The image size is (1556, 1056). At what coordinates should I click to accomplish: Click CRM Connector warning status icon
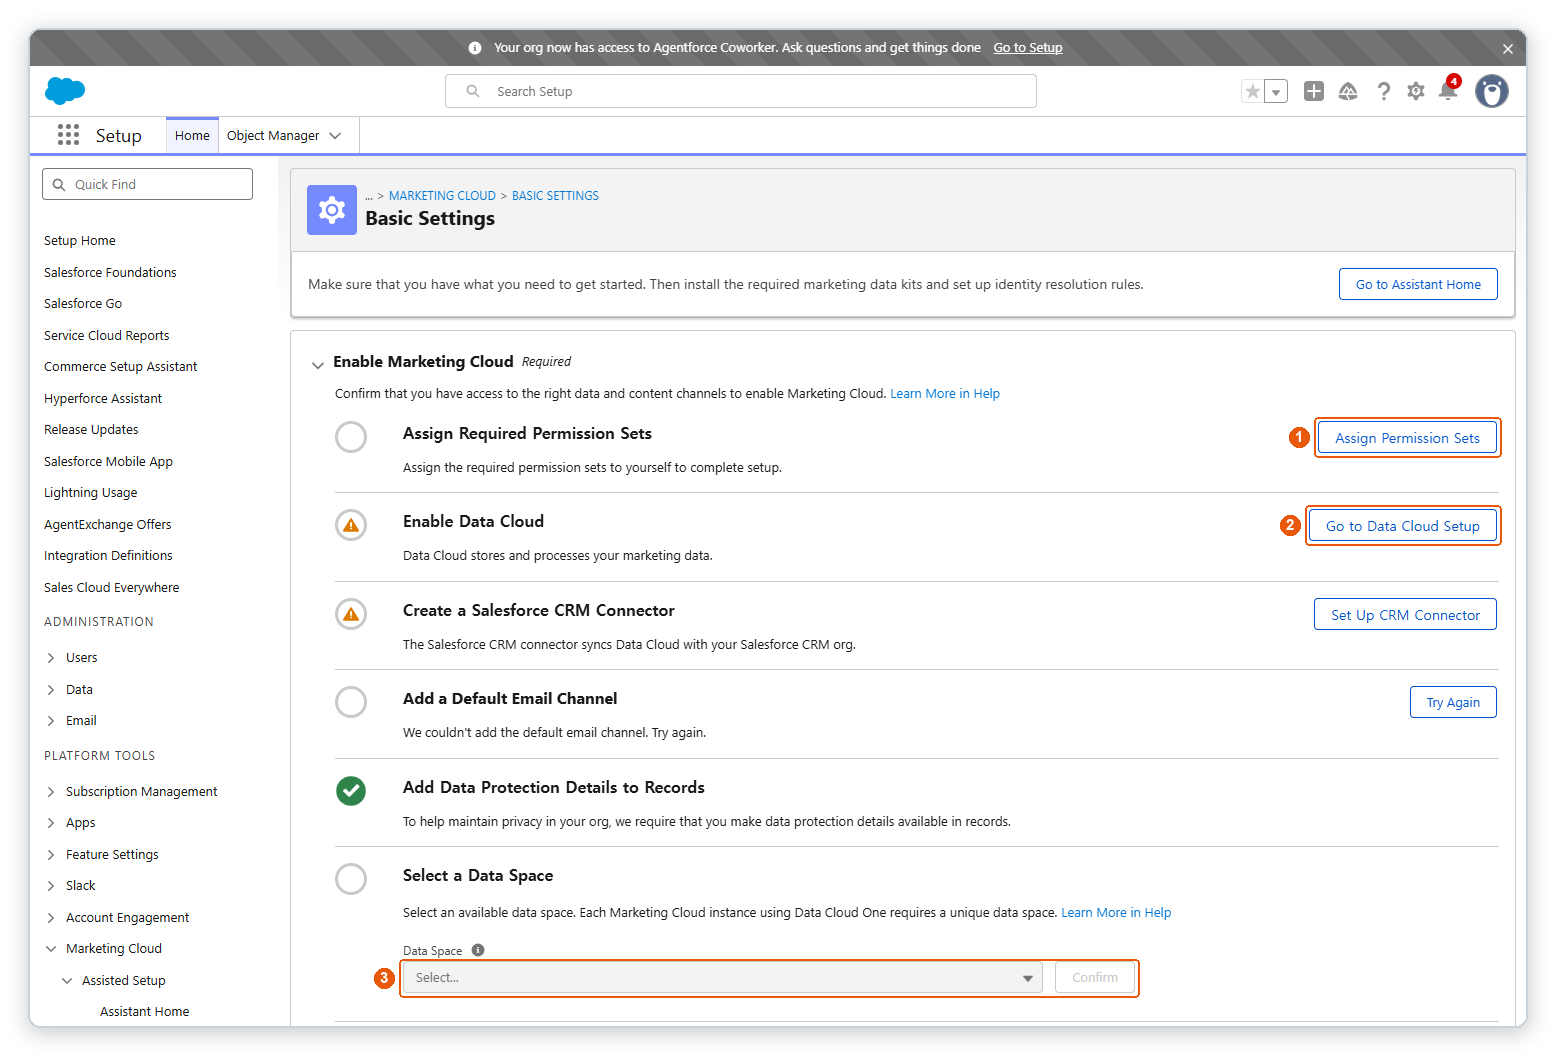(351, 614)
